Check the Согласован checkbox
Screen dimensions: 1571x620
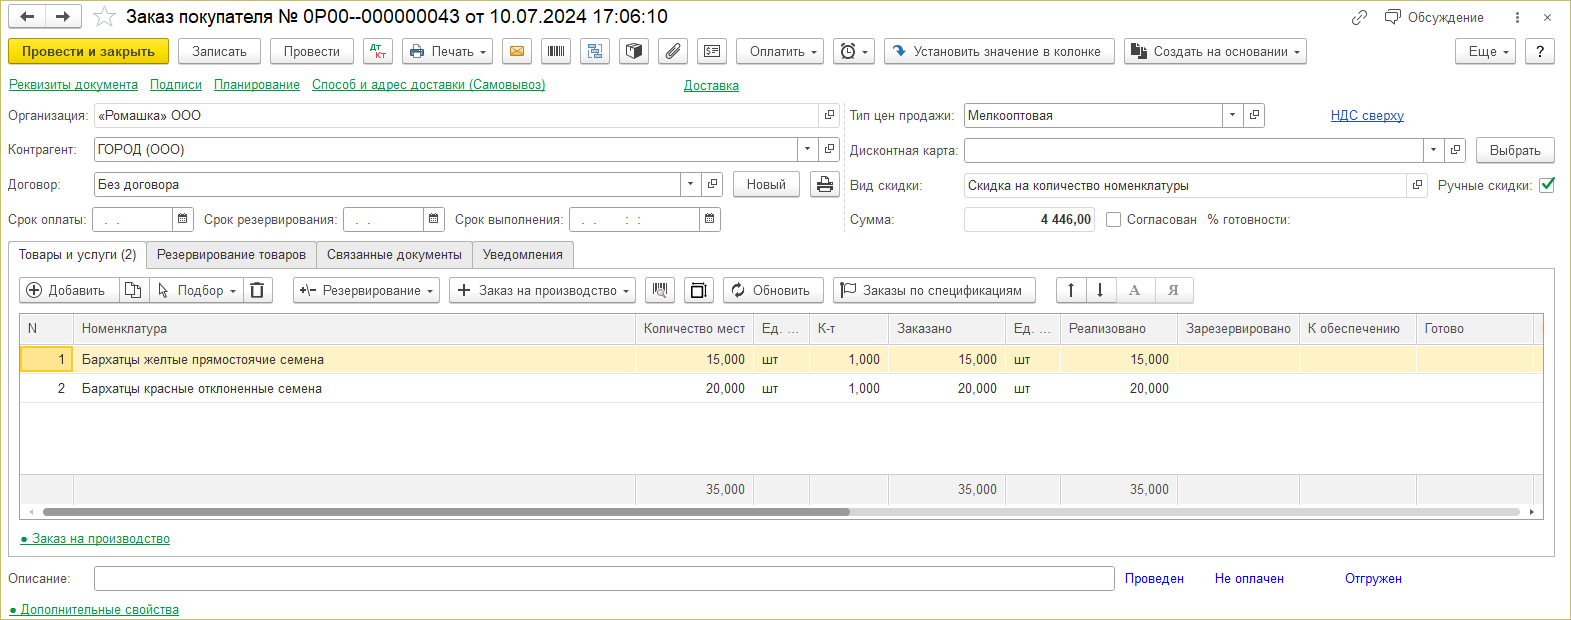[1113, 220]
